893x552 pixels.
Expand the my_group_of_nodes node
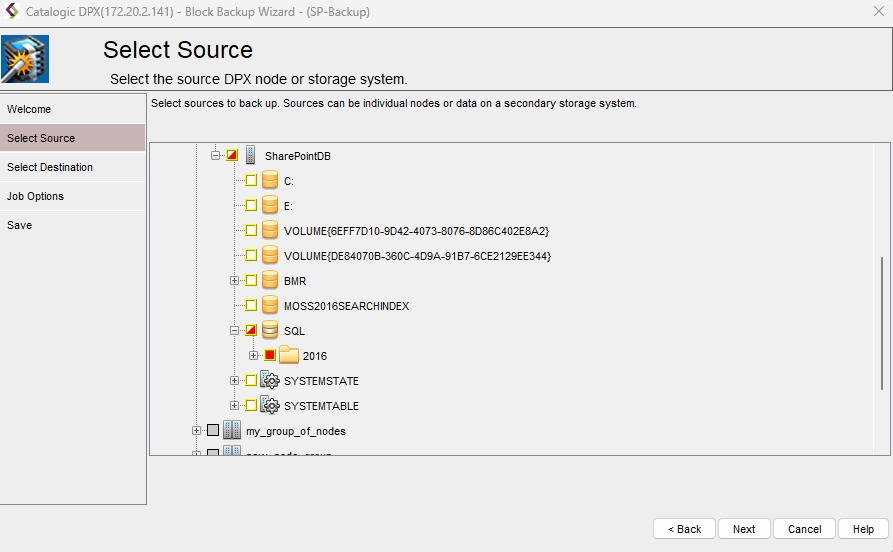pyautogui.click(x=196, y=431)
